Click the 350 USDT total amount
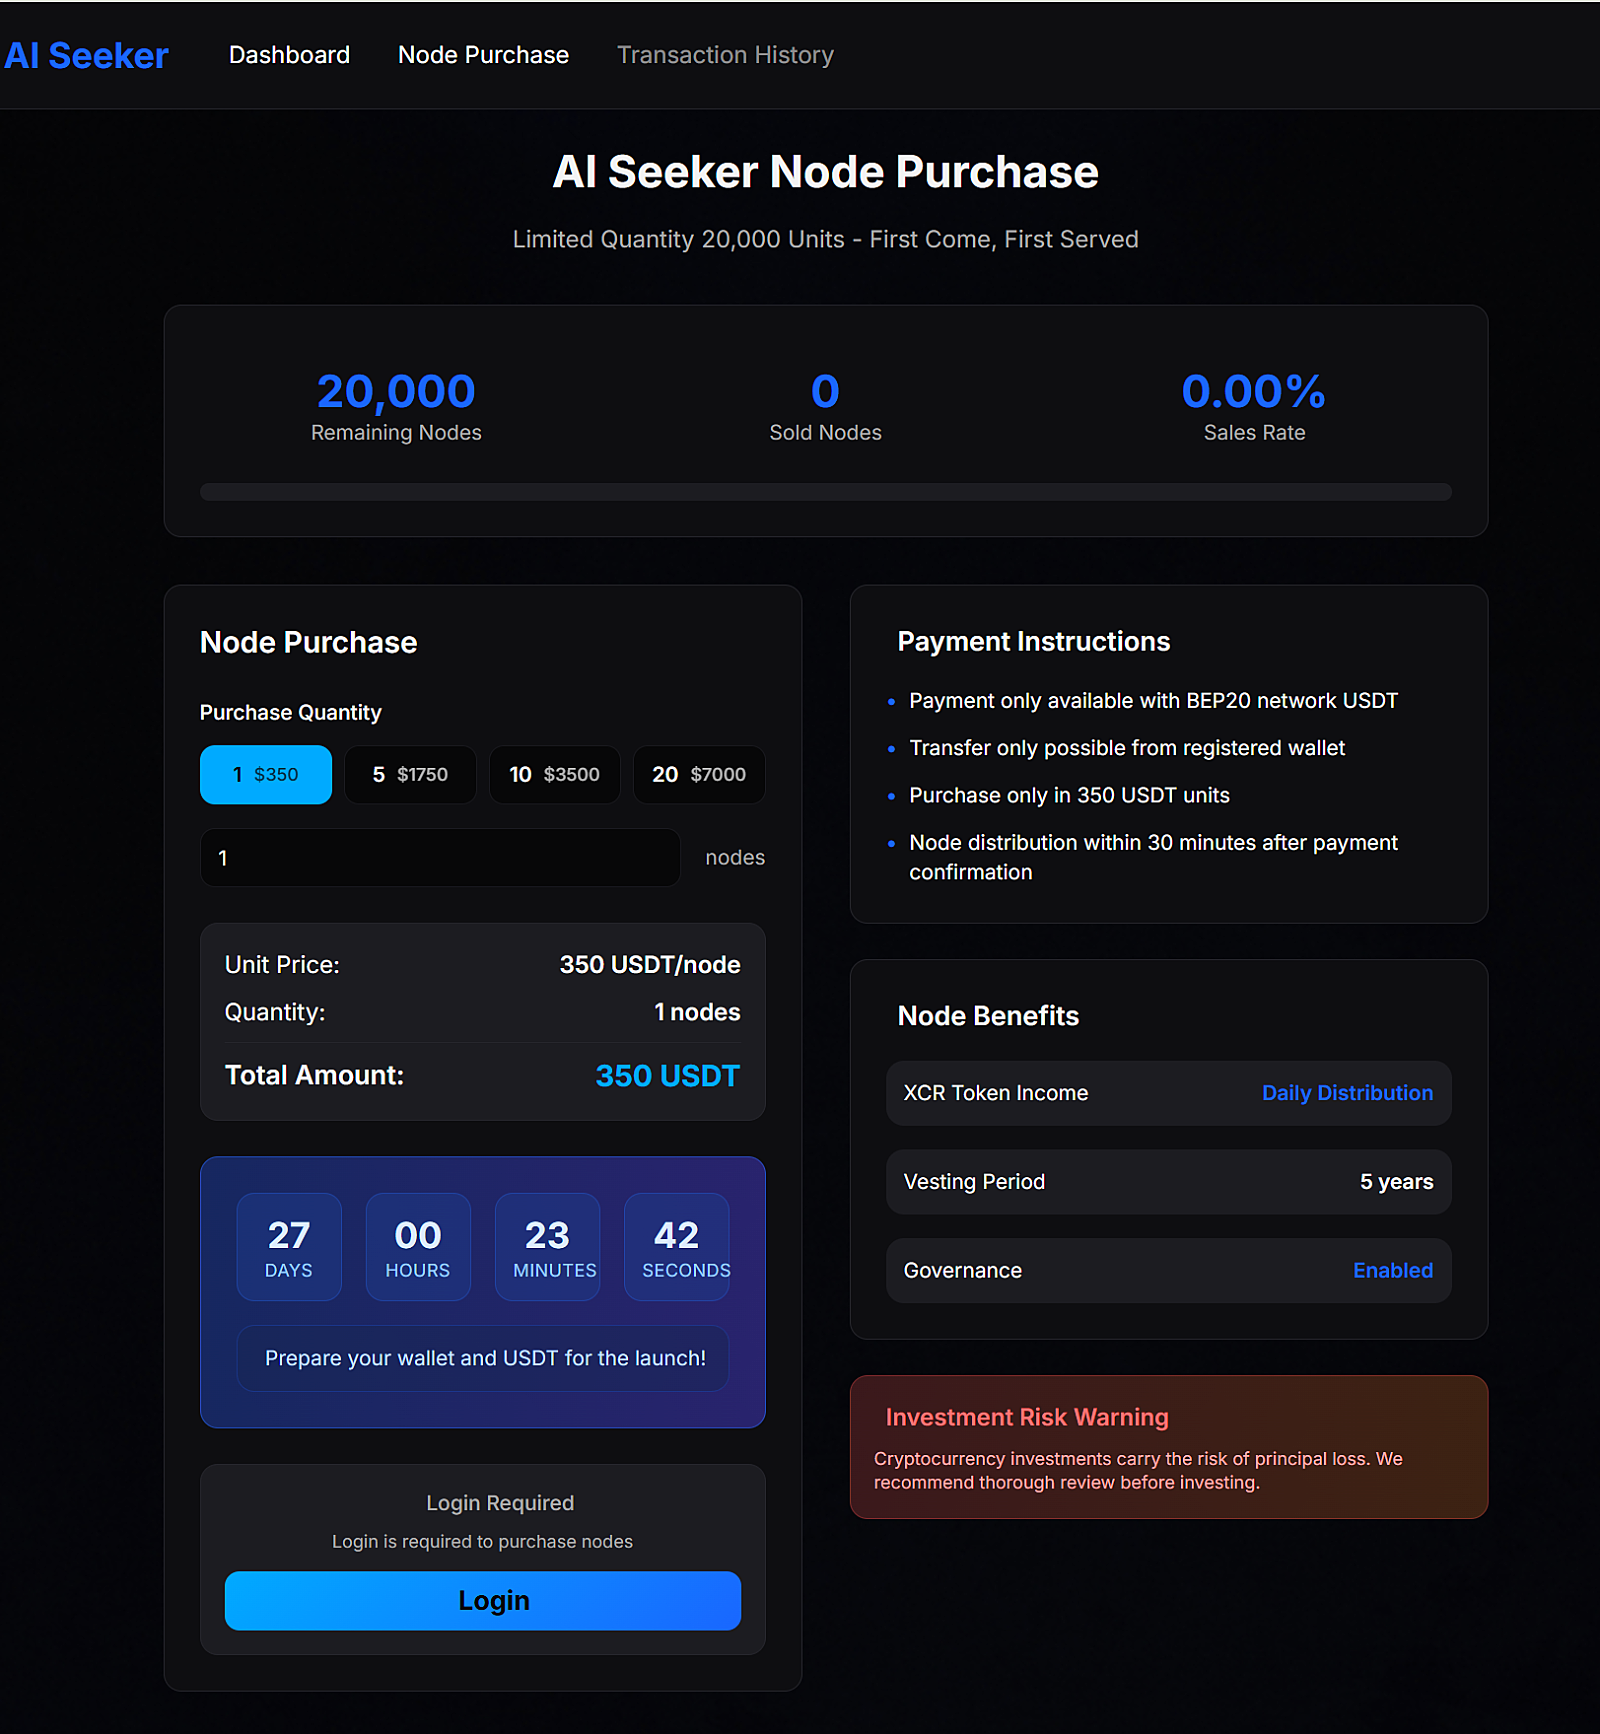Image resolution: width=1600 pixels, height=1734 pixels. coord(667,1076)
